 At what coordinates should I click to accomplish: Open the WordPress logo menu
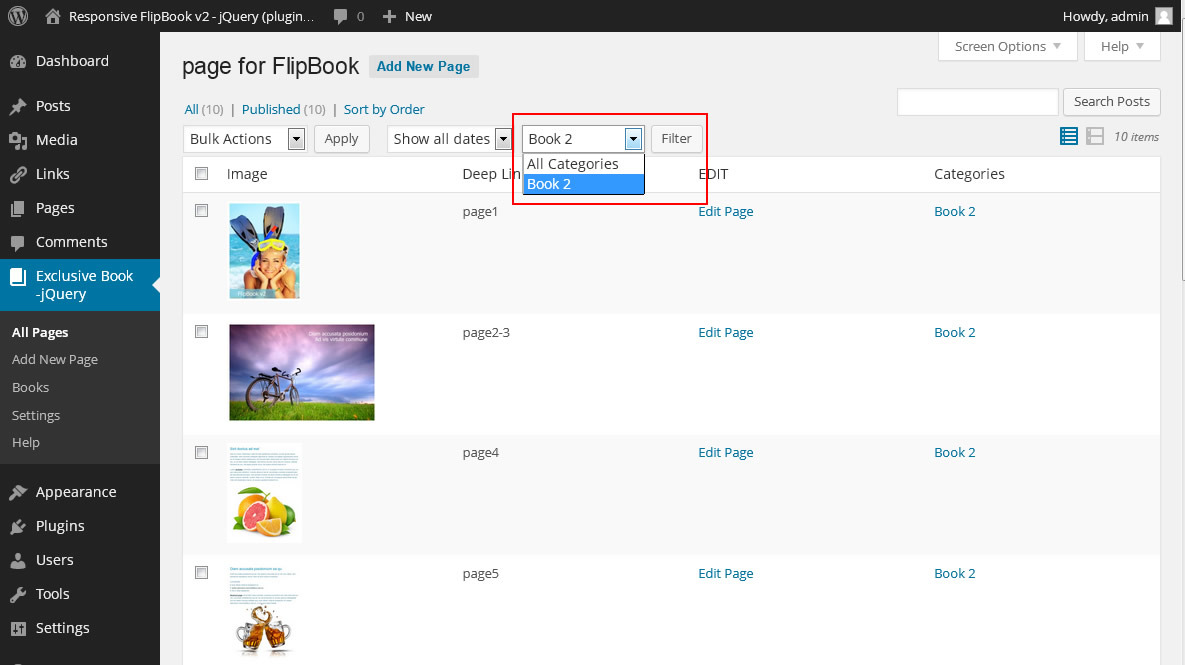(x=18, y=16)
